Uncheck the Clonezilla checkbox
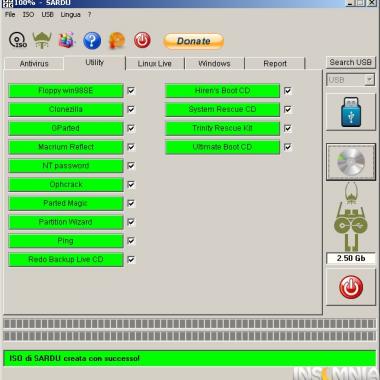 tap(131, 109)
